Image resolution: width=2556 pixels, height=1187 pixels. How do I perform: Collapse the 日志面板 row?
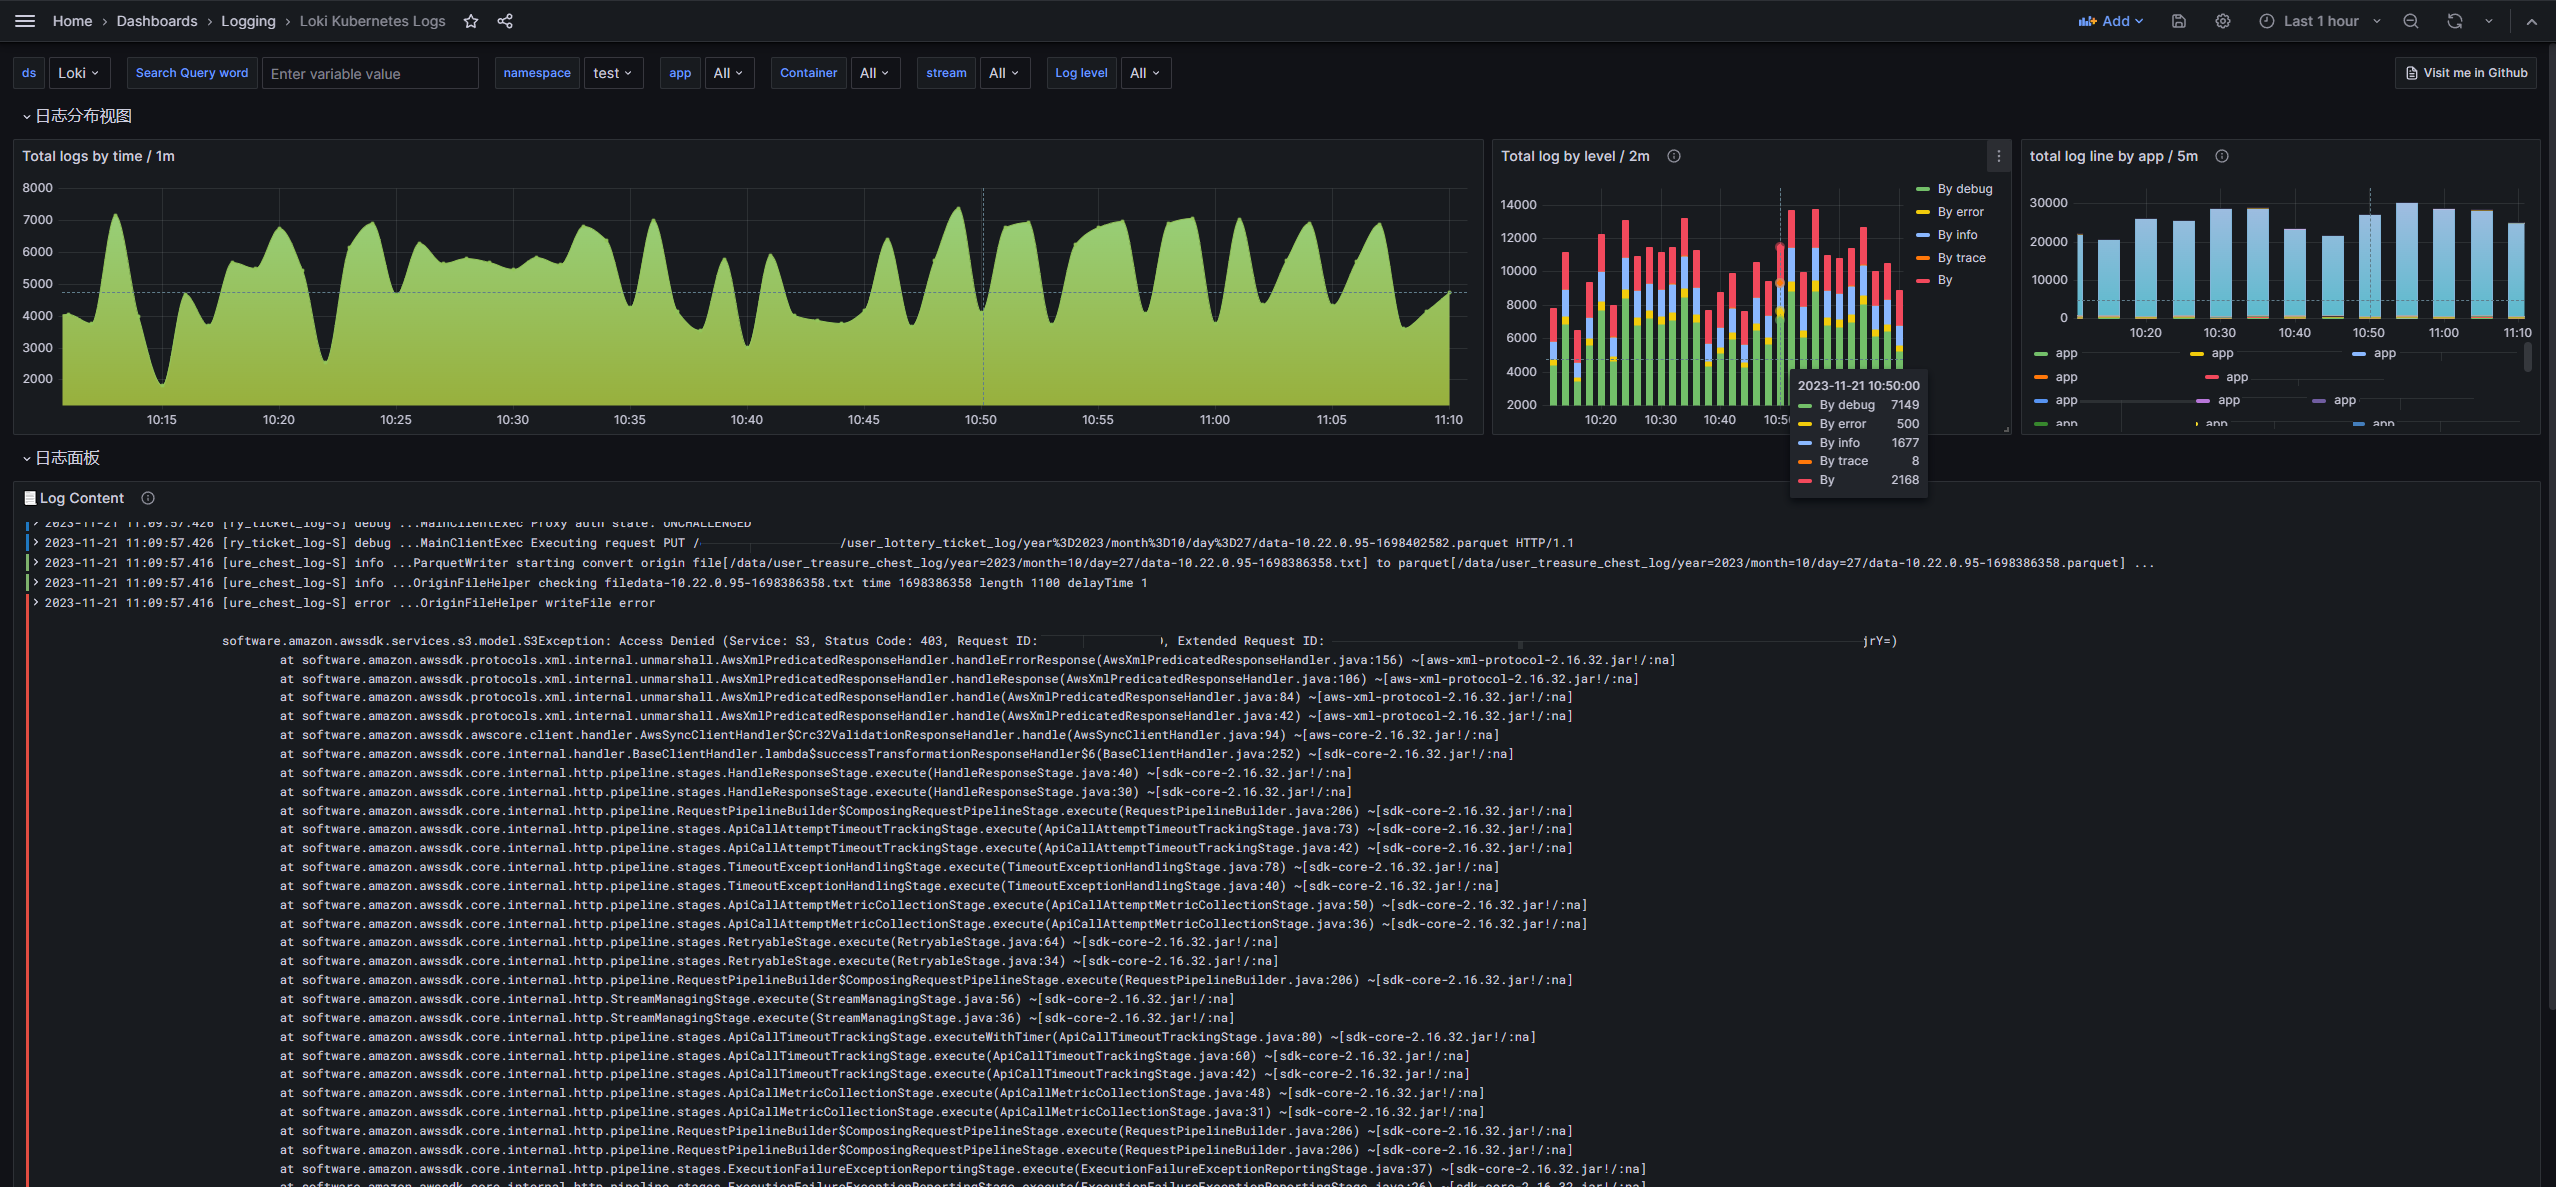point(61,458)
